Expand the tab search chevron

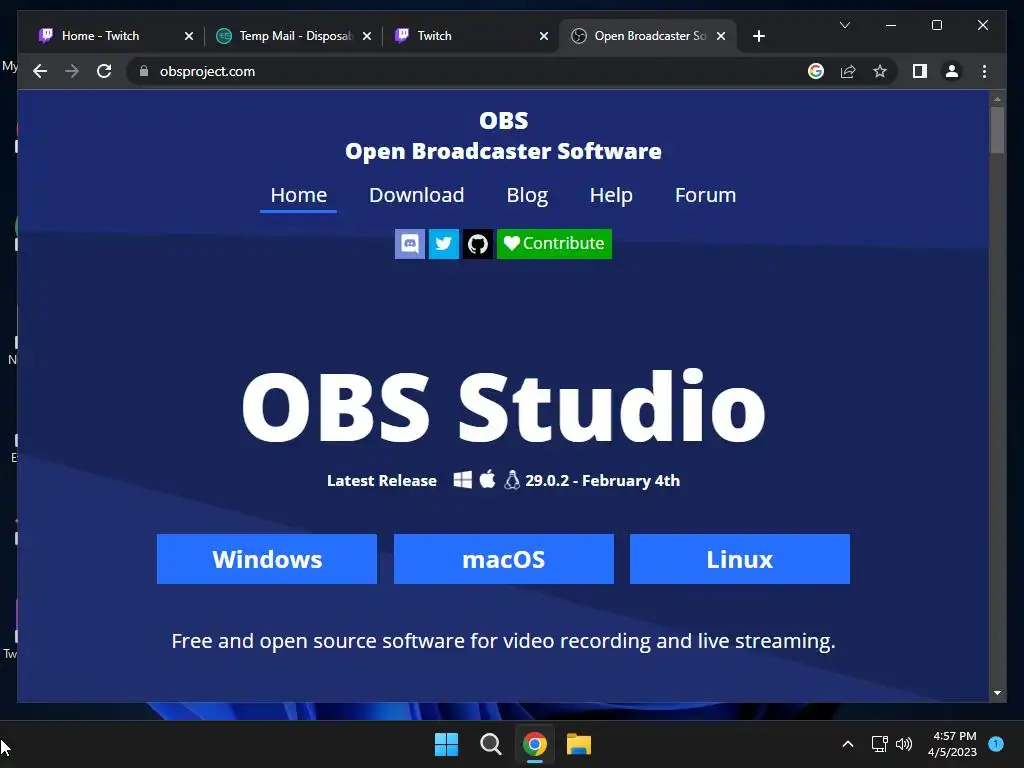pyautogui.click(x=844, y=25)
